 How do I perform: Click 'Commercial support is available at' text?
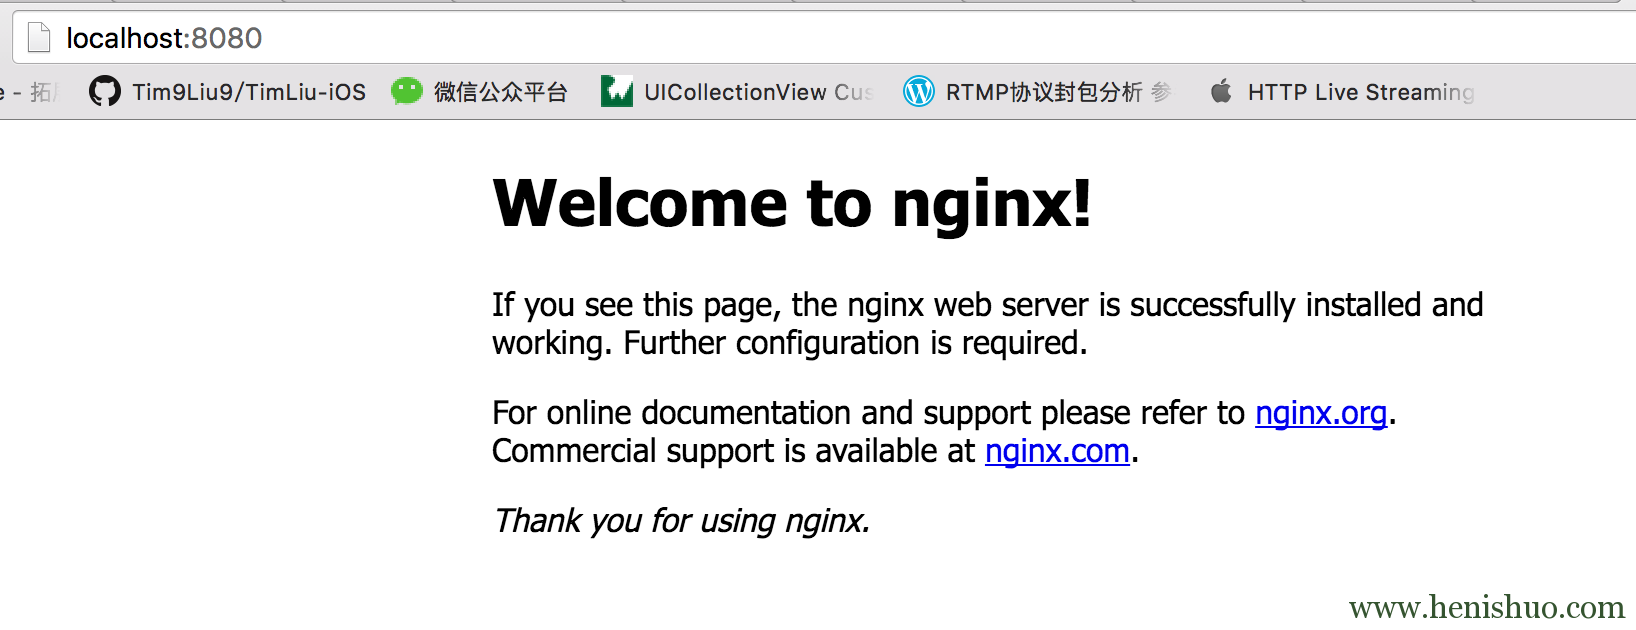click(x=733, y=451)
